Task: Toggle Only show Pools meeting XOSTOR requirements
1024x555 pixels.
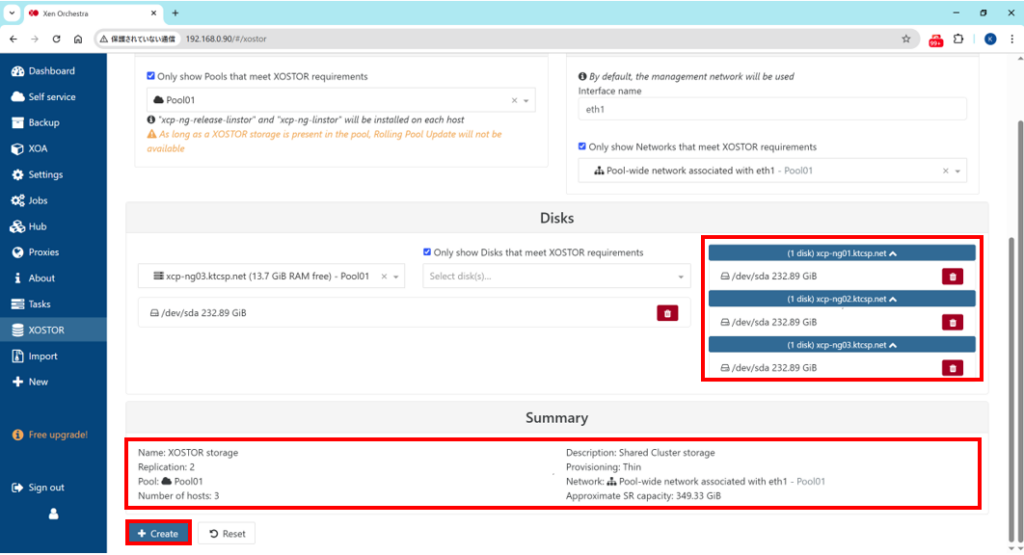Action: pyautogui.click(x=151, y=76)
